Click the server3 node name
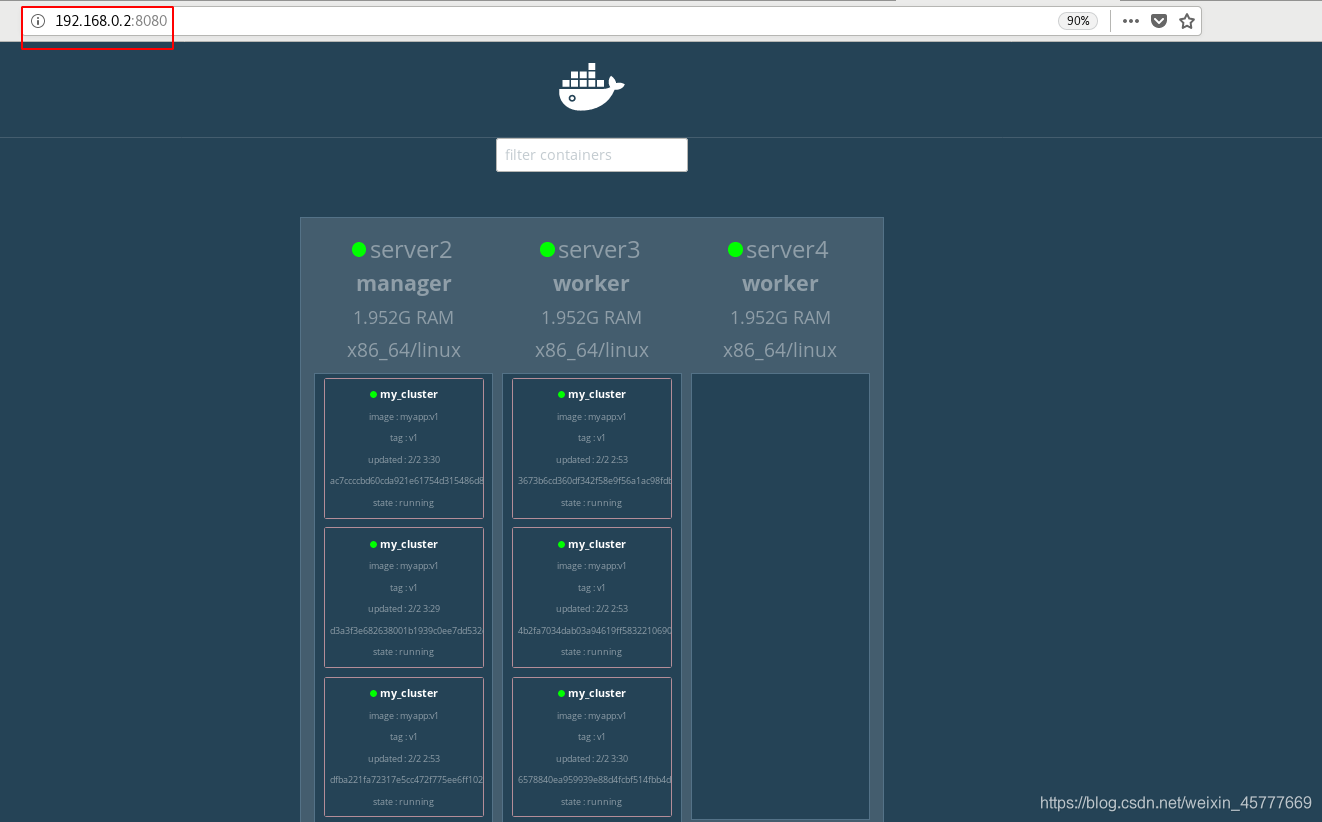This screenshot has height=822, width=1322. [599, 250]
